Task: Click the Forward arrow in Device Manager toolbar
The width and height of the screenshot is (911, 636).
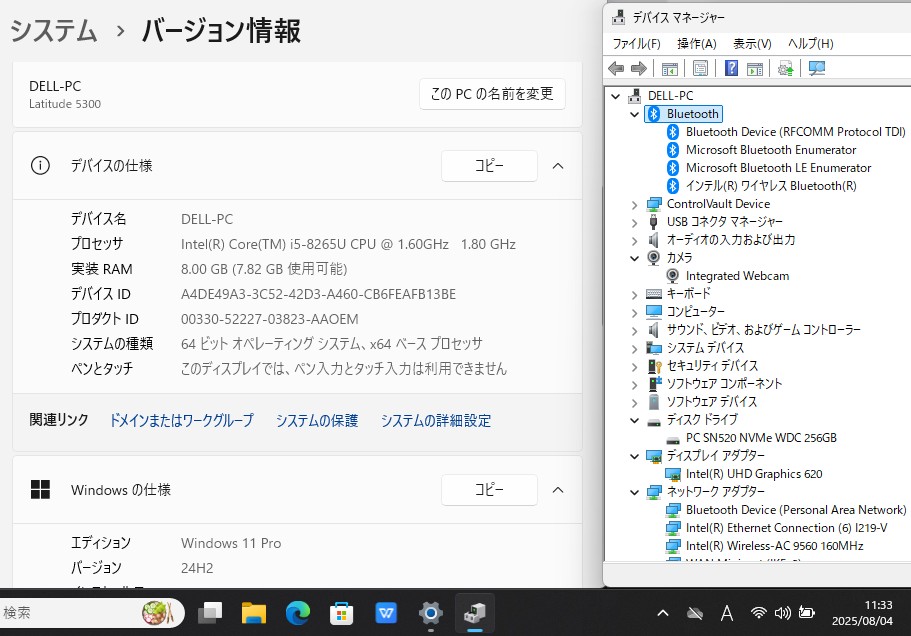Action: (x=639, y=69)
